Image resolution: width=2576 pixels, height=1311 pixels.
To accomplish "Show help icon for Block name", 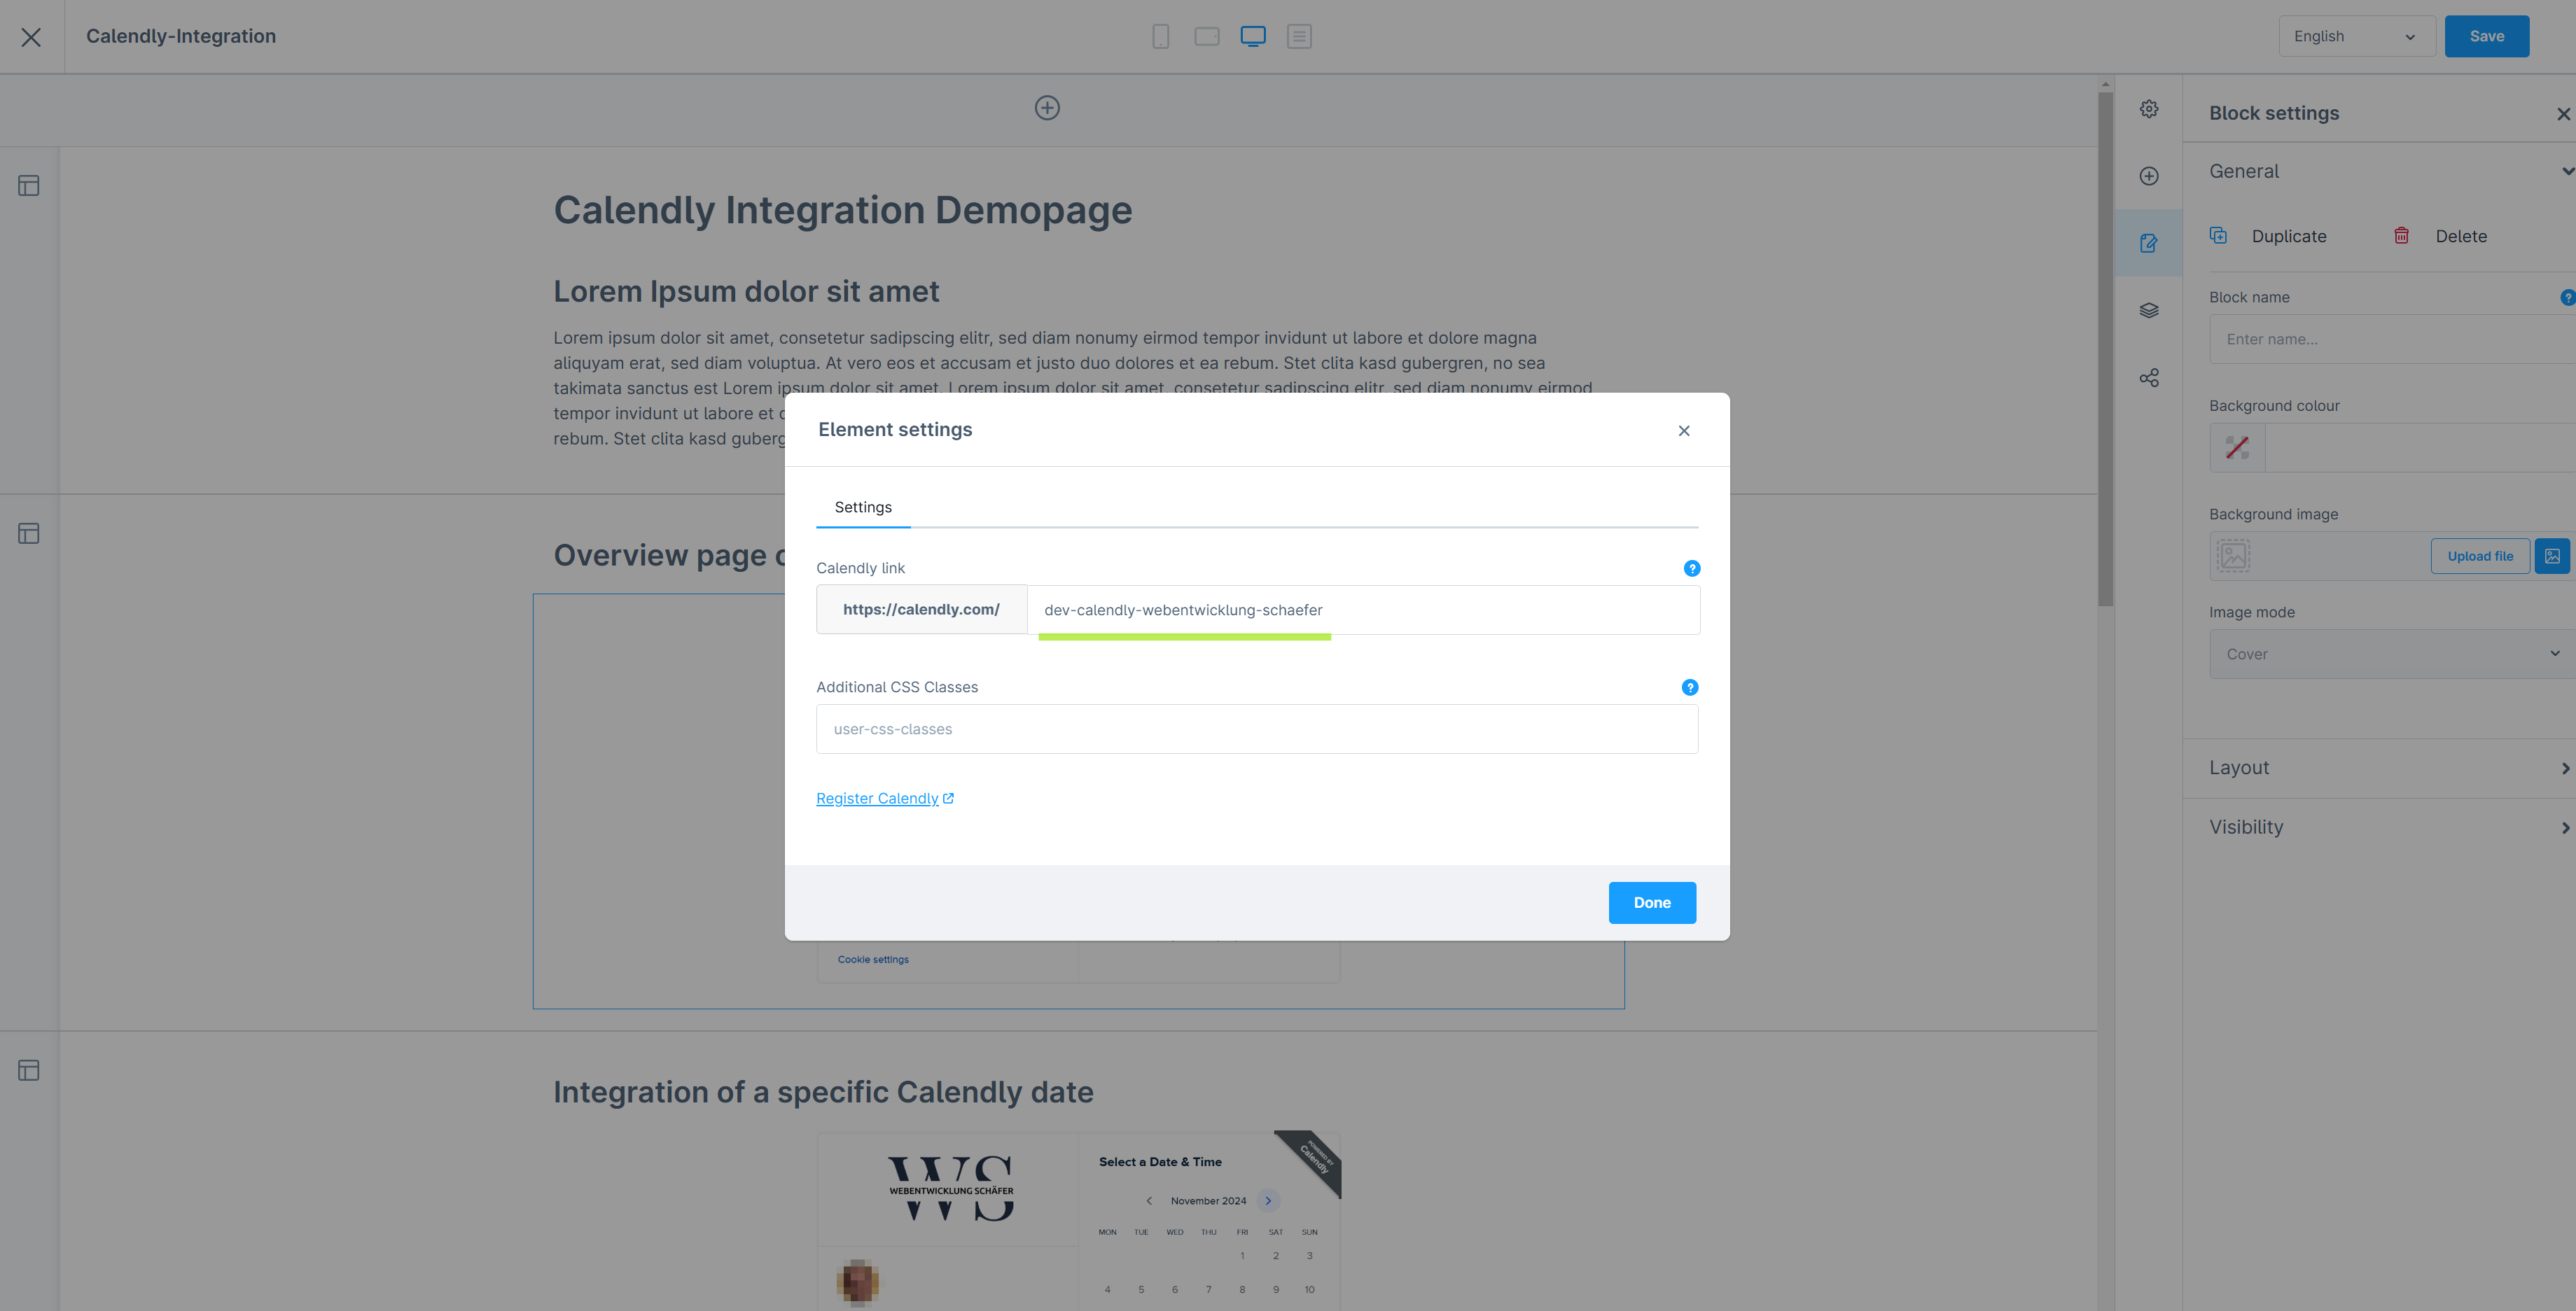I will click(2568, 297).
